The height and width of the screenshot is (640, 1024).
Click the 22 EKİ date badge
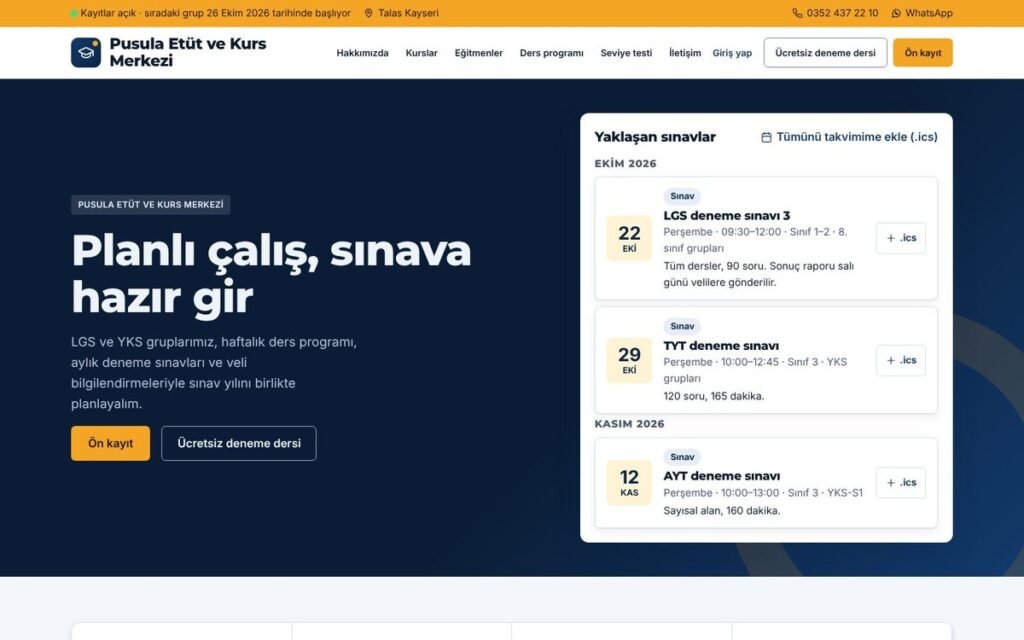coord(629,238)
